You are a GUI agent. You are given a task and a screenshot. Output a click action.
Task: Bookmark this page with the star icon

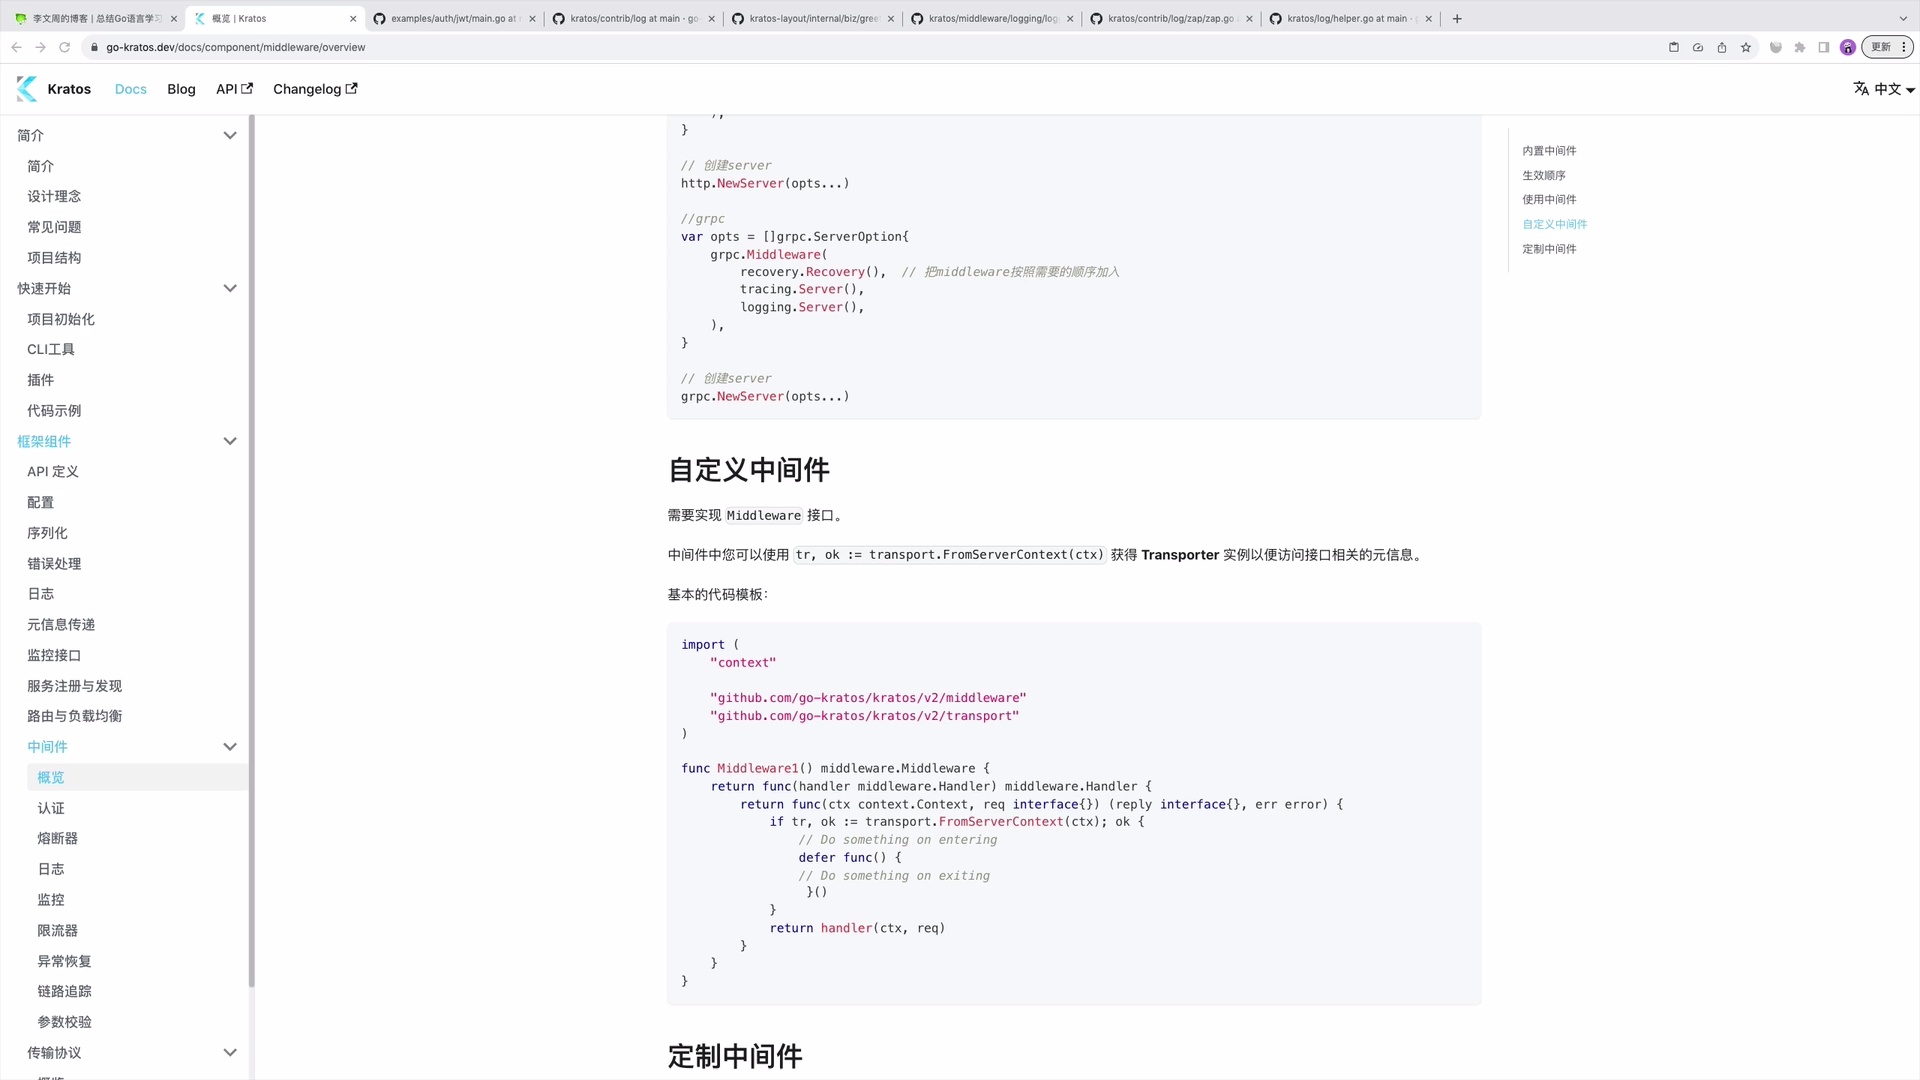1746,47
